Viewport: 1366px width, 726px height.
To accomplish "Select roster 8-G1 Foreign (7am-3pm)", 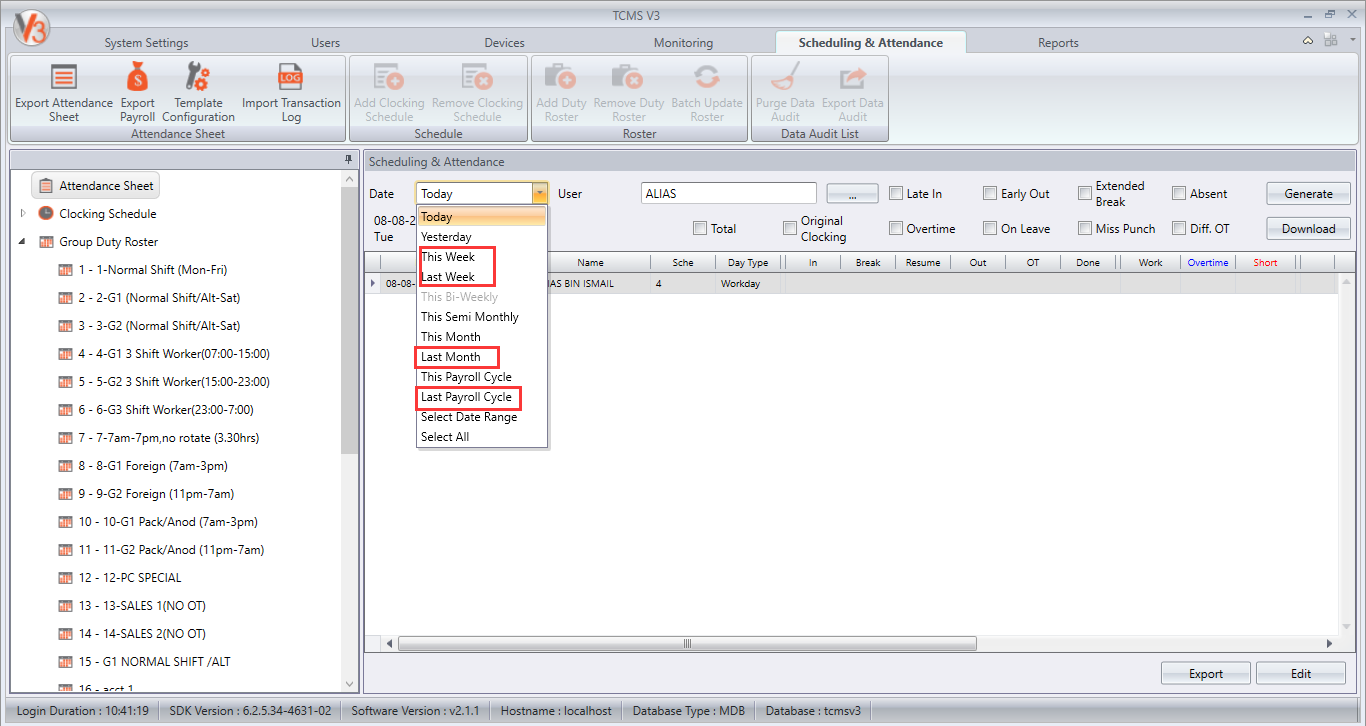I will tap(153, 466).
